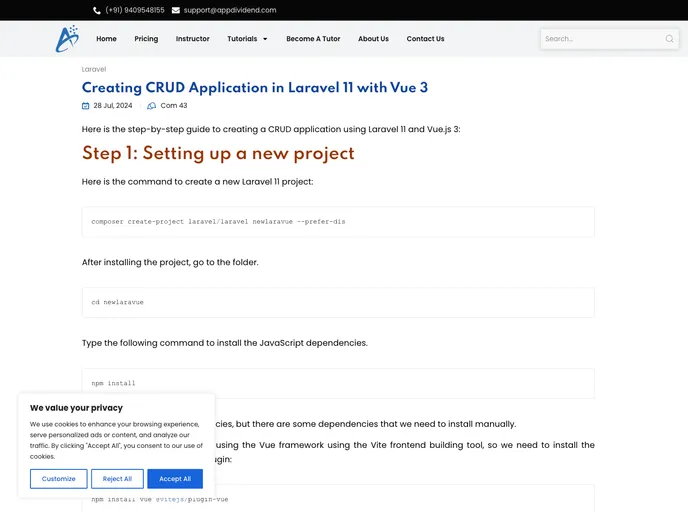Click the envelope icon beside support email

coord(176,10)
